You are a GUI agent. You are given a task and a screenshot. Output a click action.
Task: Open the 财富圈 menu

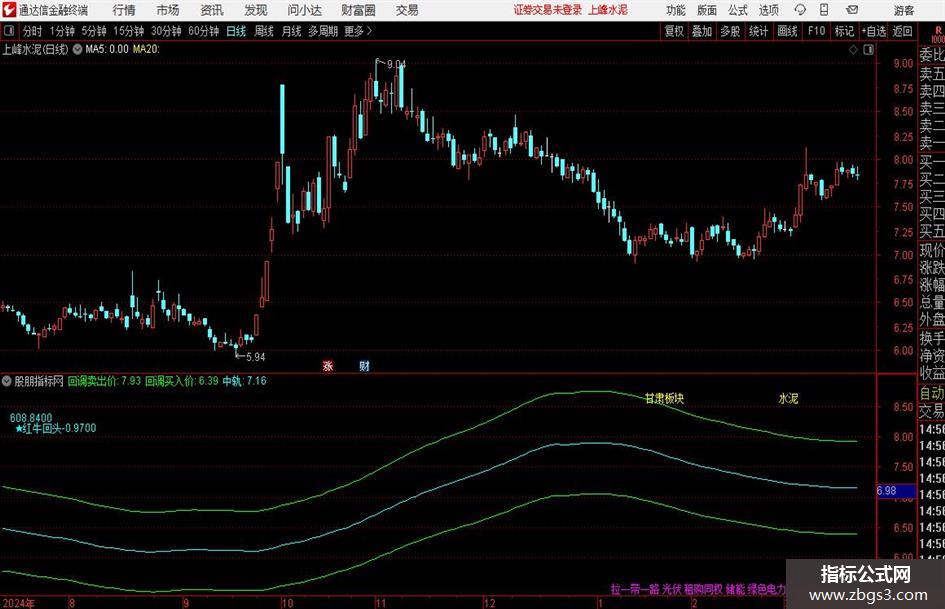click(x=358, y=10)
